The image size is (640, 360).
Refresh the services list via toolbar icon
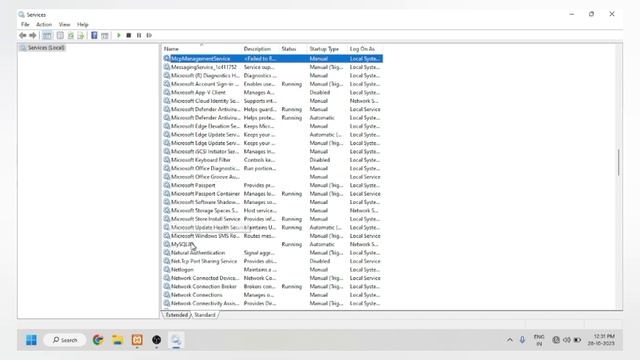(71, 36)
